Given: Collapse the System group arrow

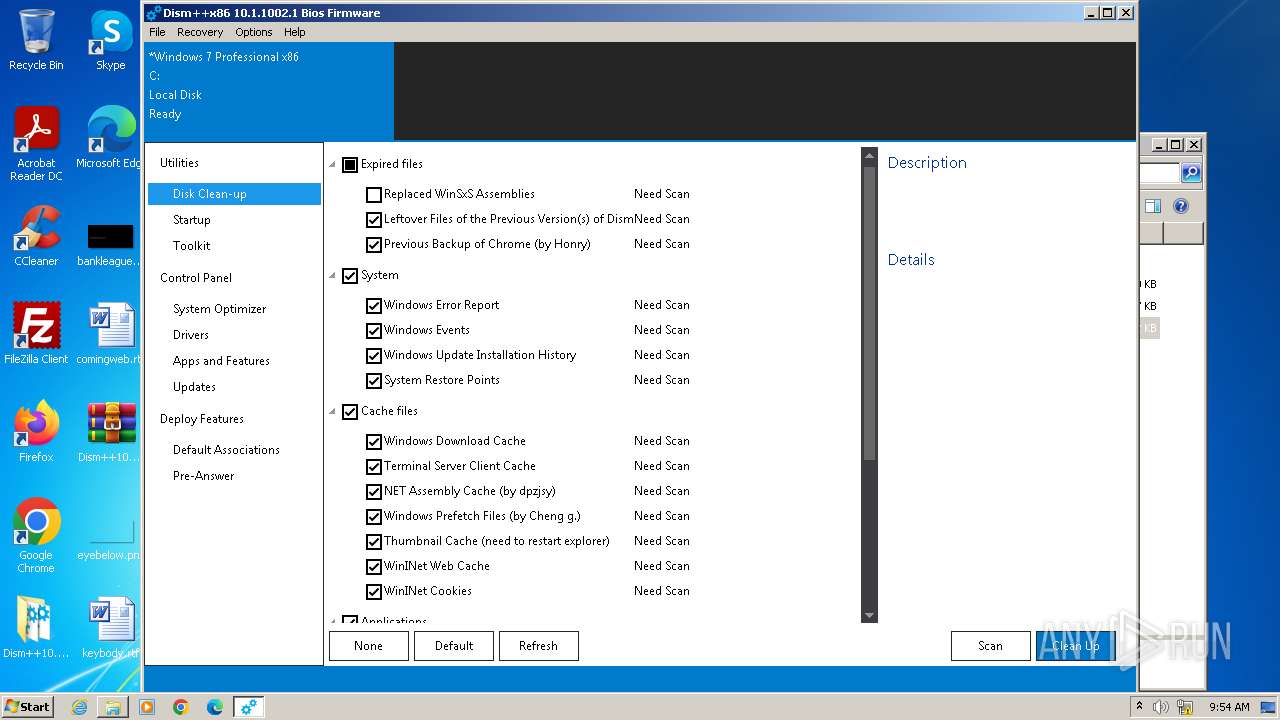Looking at the screenshot, I should [x=333, y=276].
